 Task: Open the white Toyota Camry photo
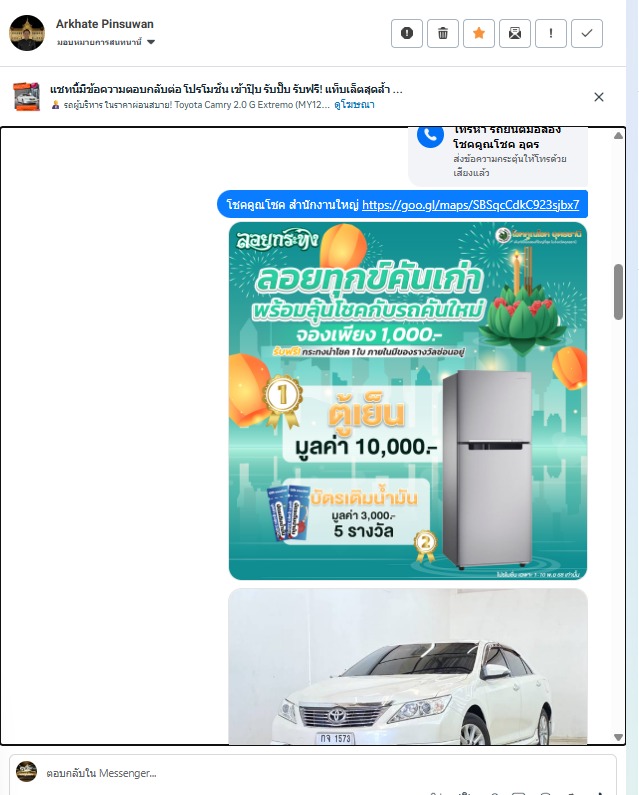pos(408,666)
